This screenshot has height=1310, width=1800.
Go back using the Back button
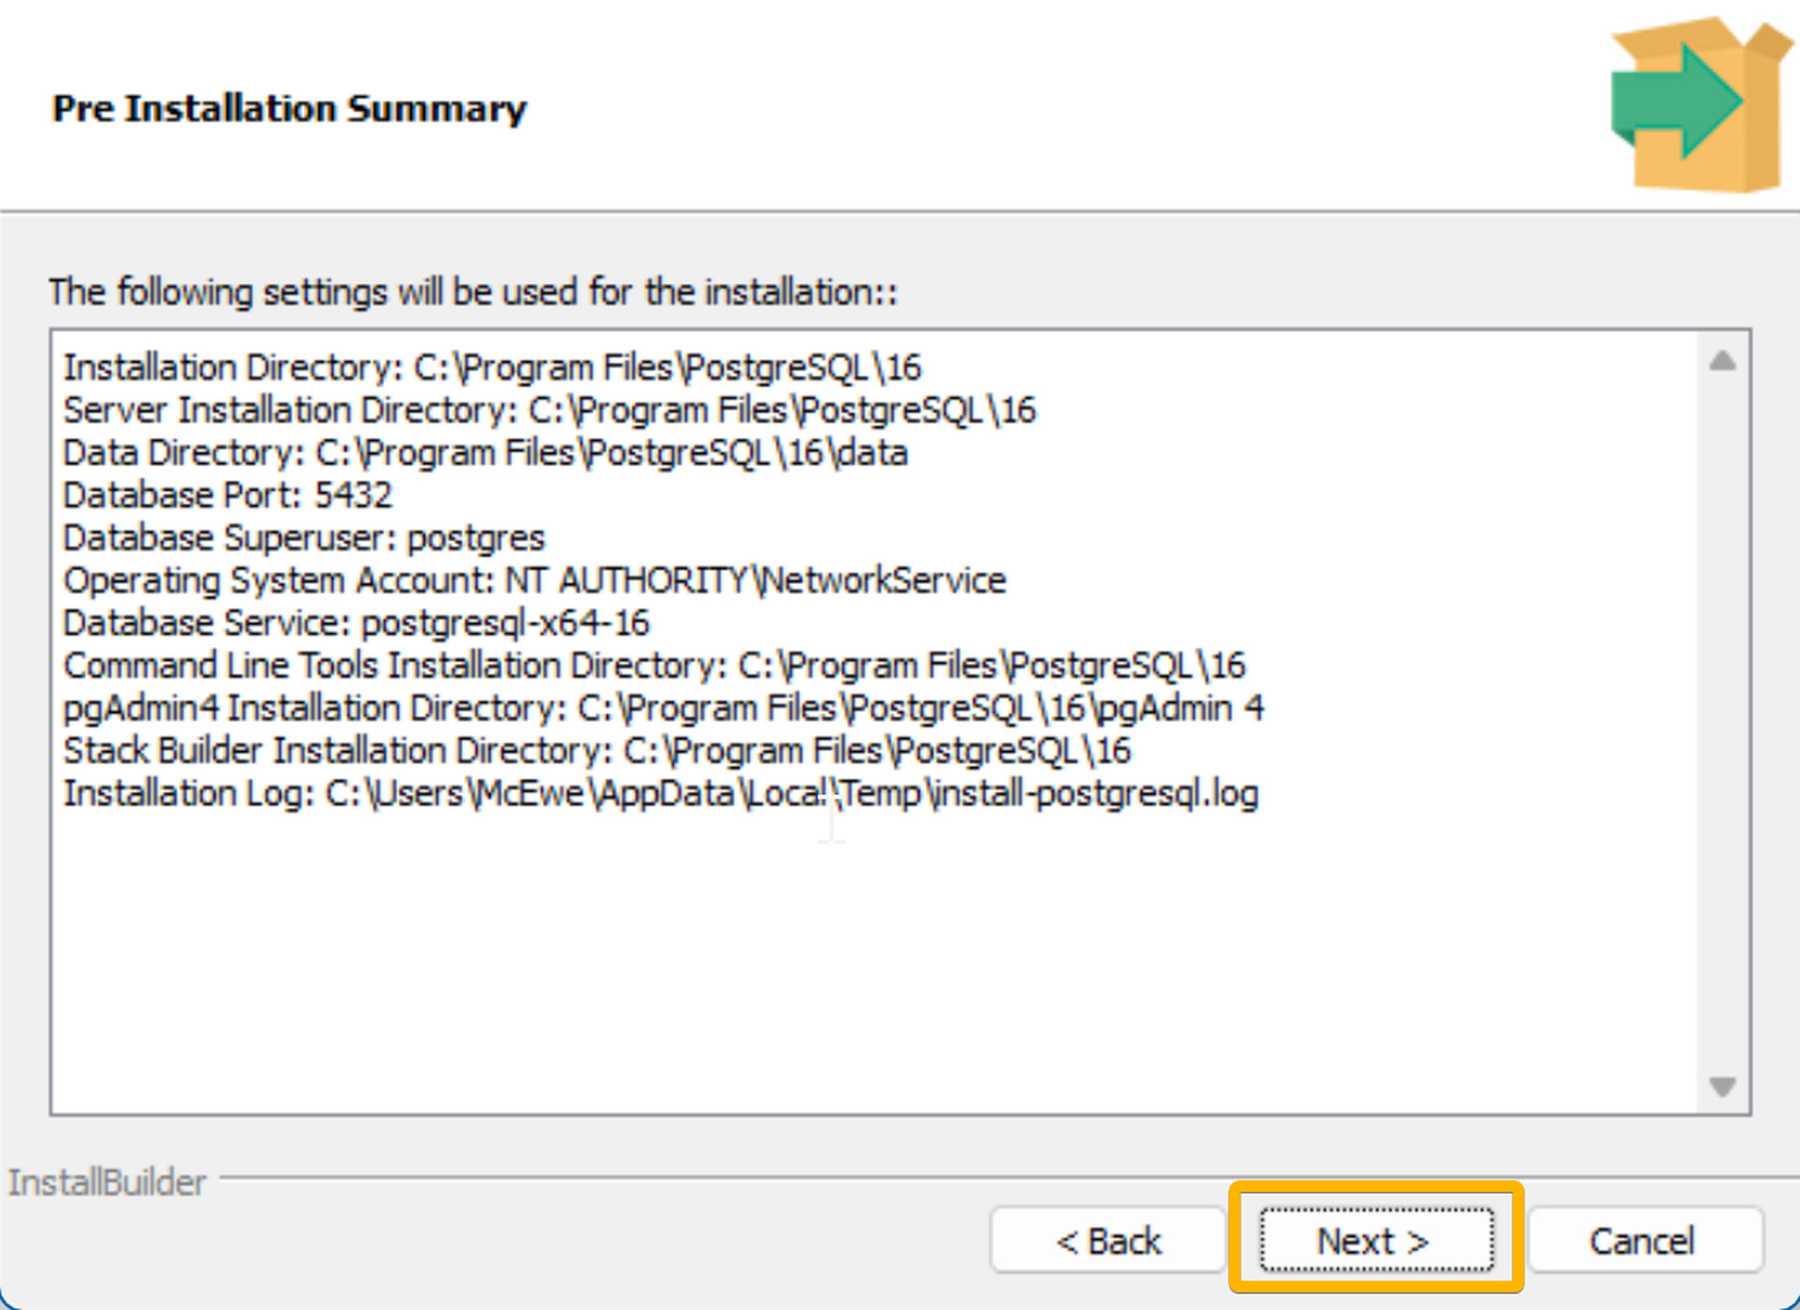coord(1108,1240)
